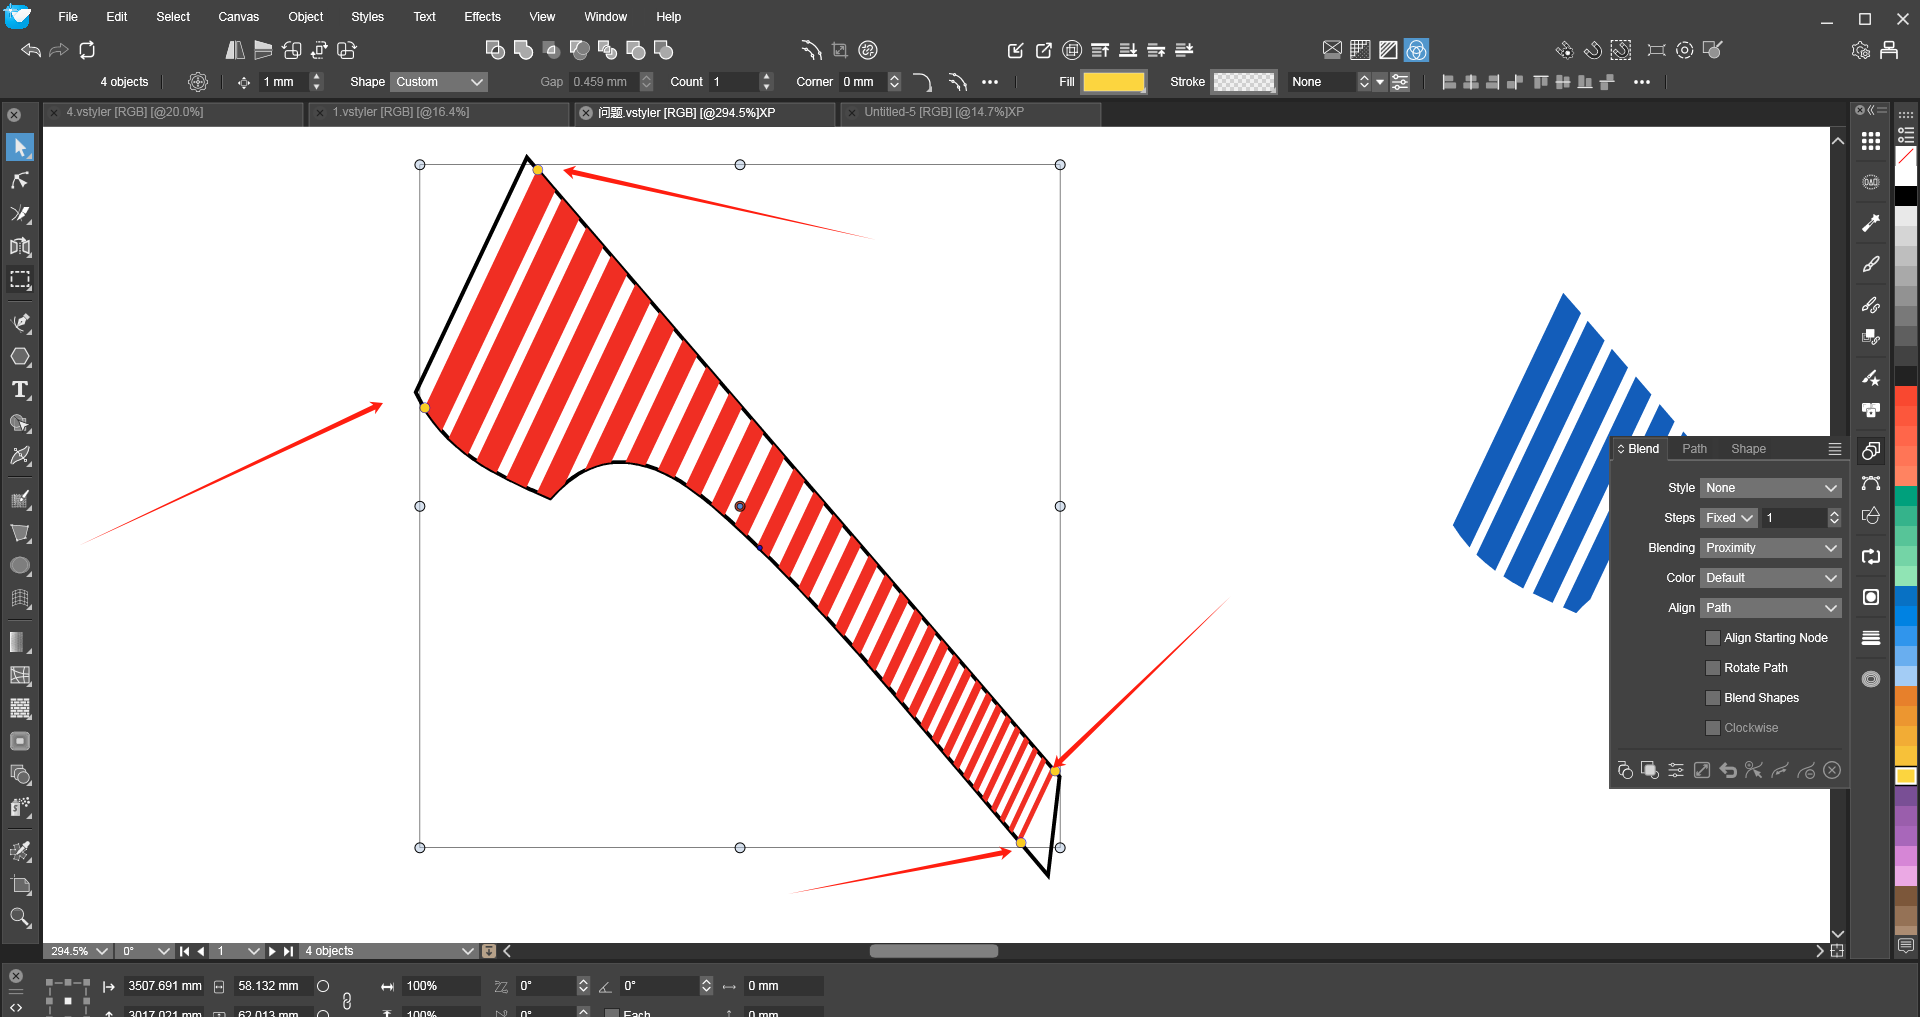The image size is (1920, 1017).
Task: Select the Pointer selection tool
Action: tap(20, 147)
